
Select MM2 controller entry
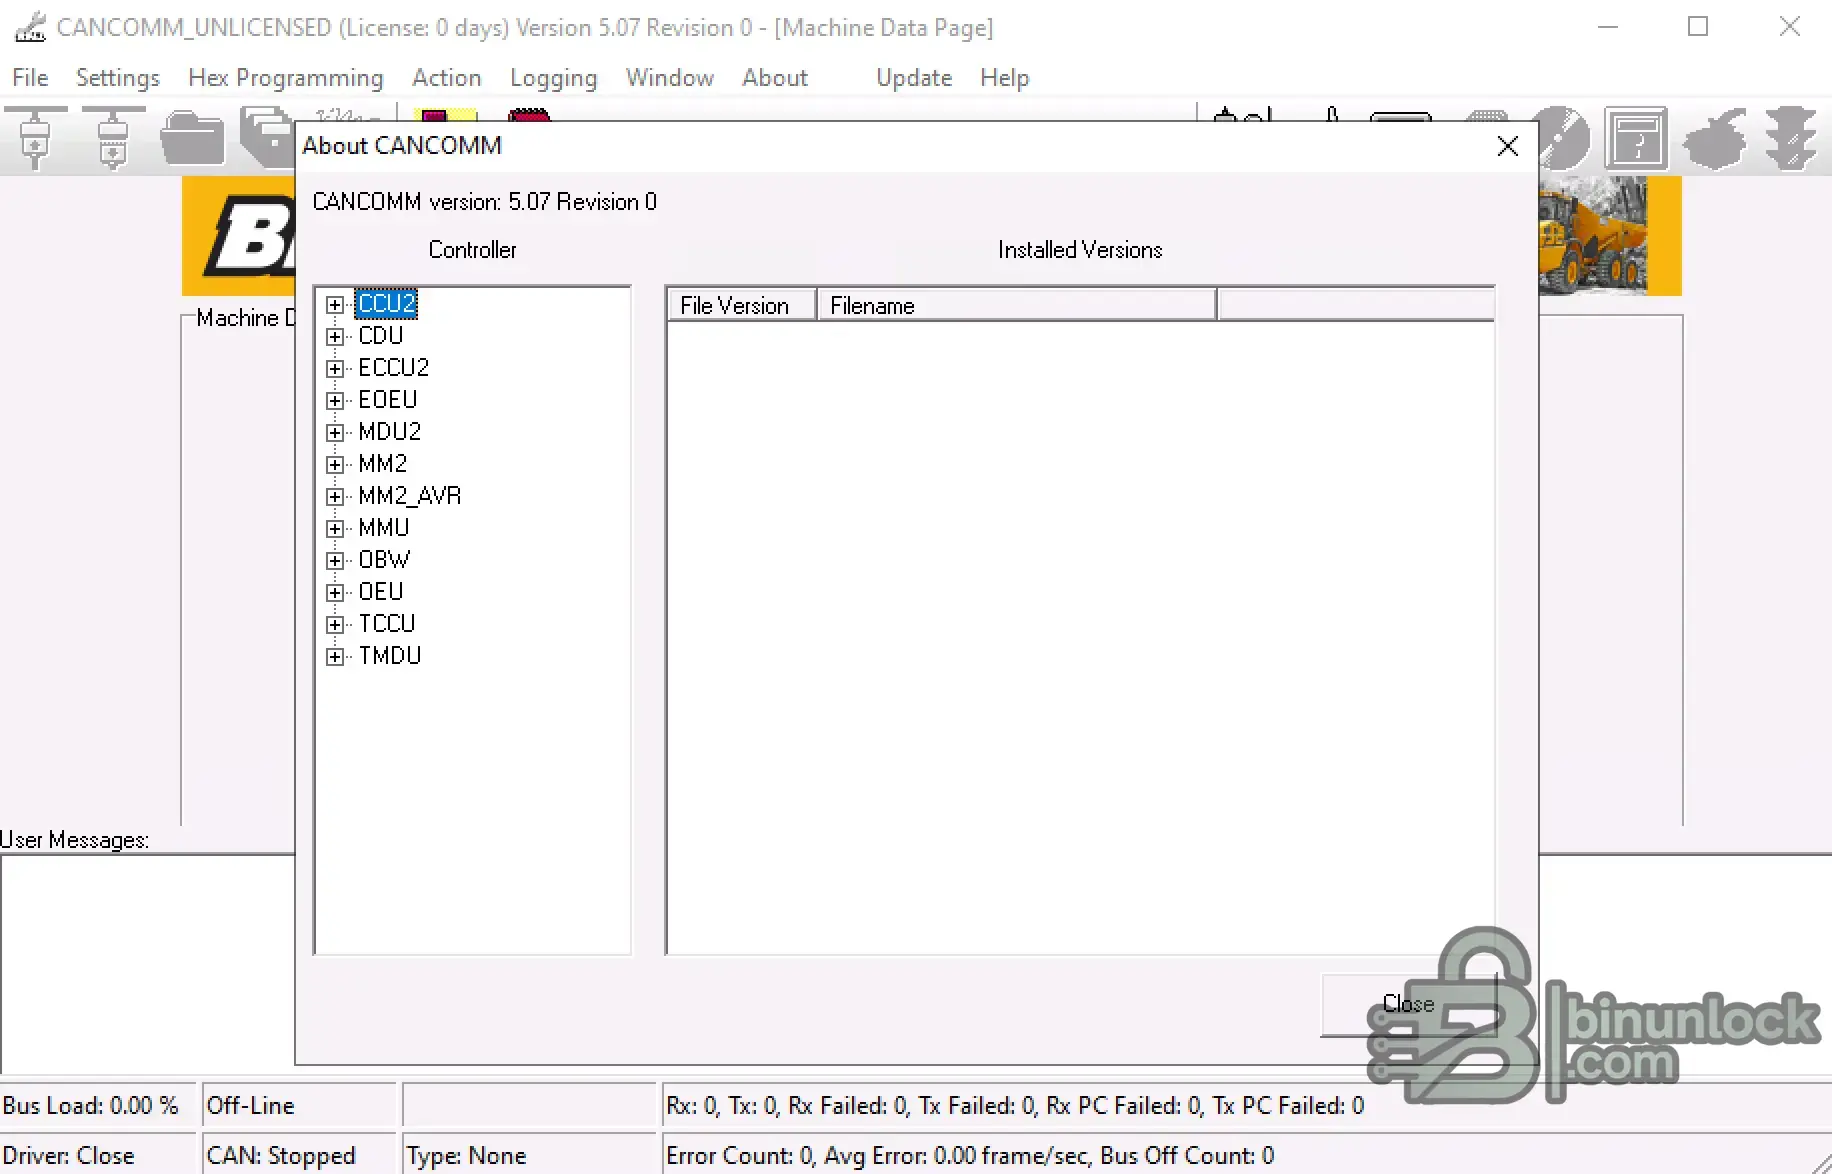point(383,464)
